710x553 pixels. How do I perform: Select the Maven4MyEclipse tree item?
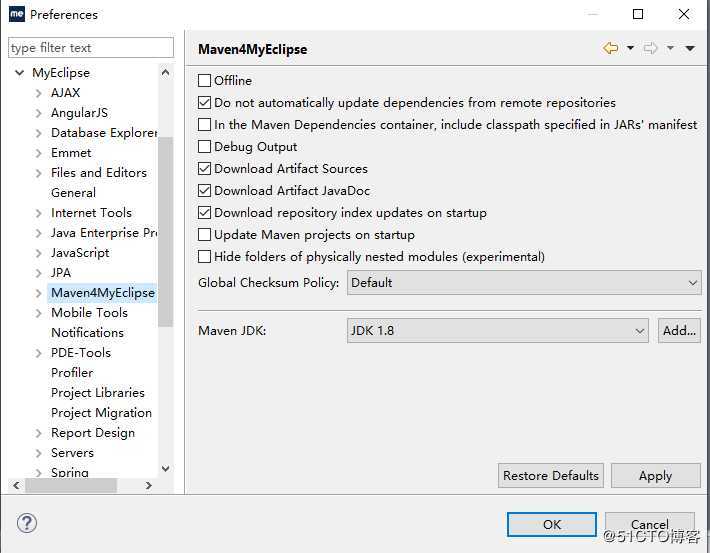(103, 293)
